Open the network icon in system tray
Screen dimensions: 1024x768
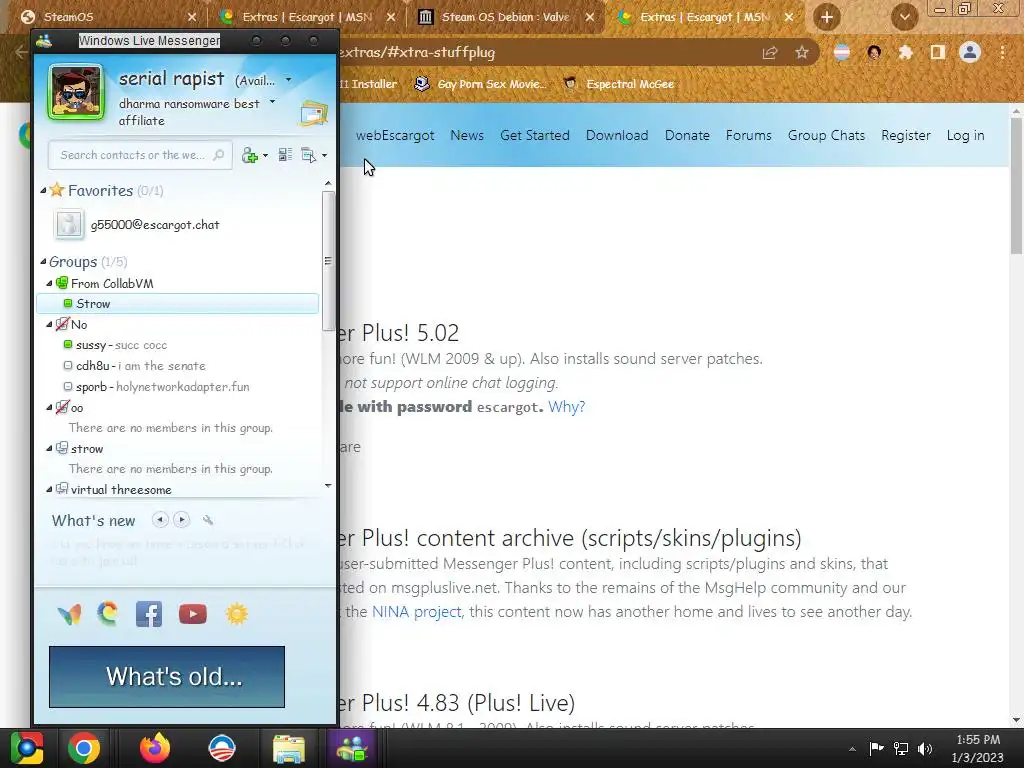[x=901, y=748]
